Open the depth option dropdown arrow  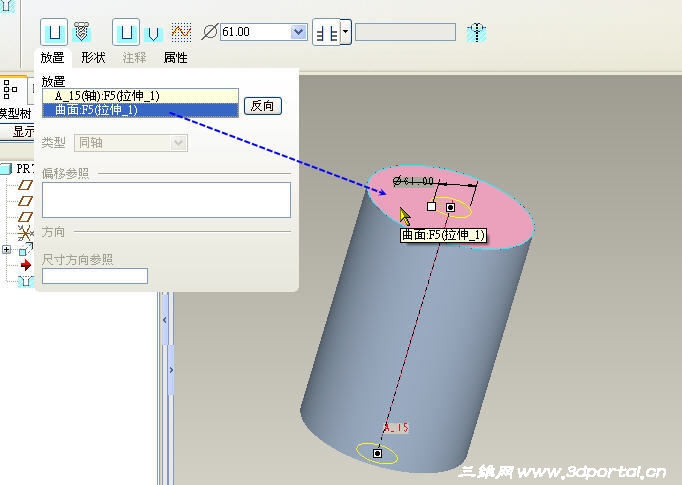point(345,32)
